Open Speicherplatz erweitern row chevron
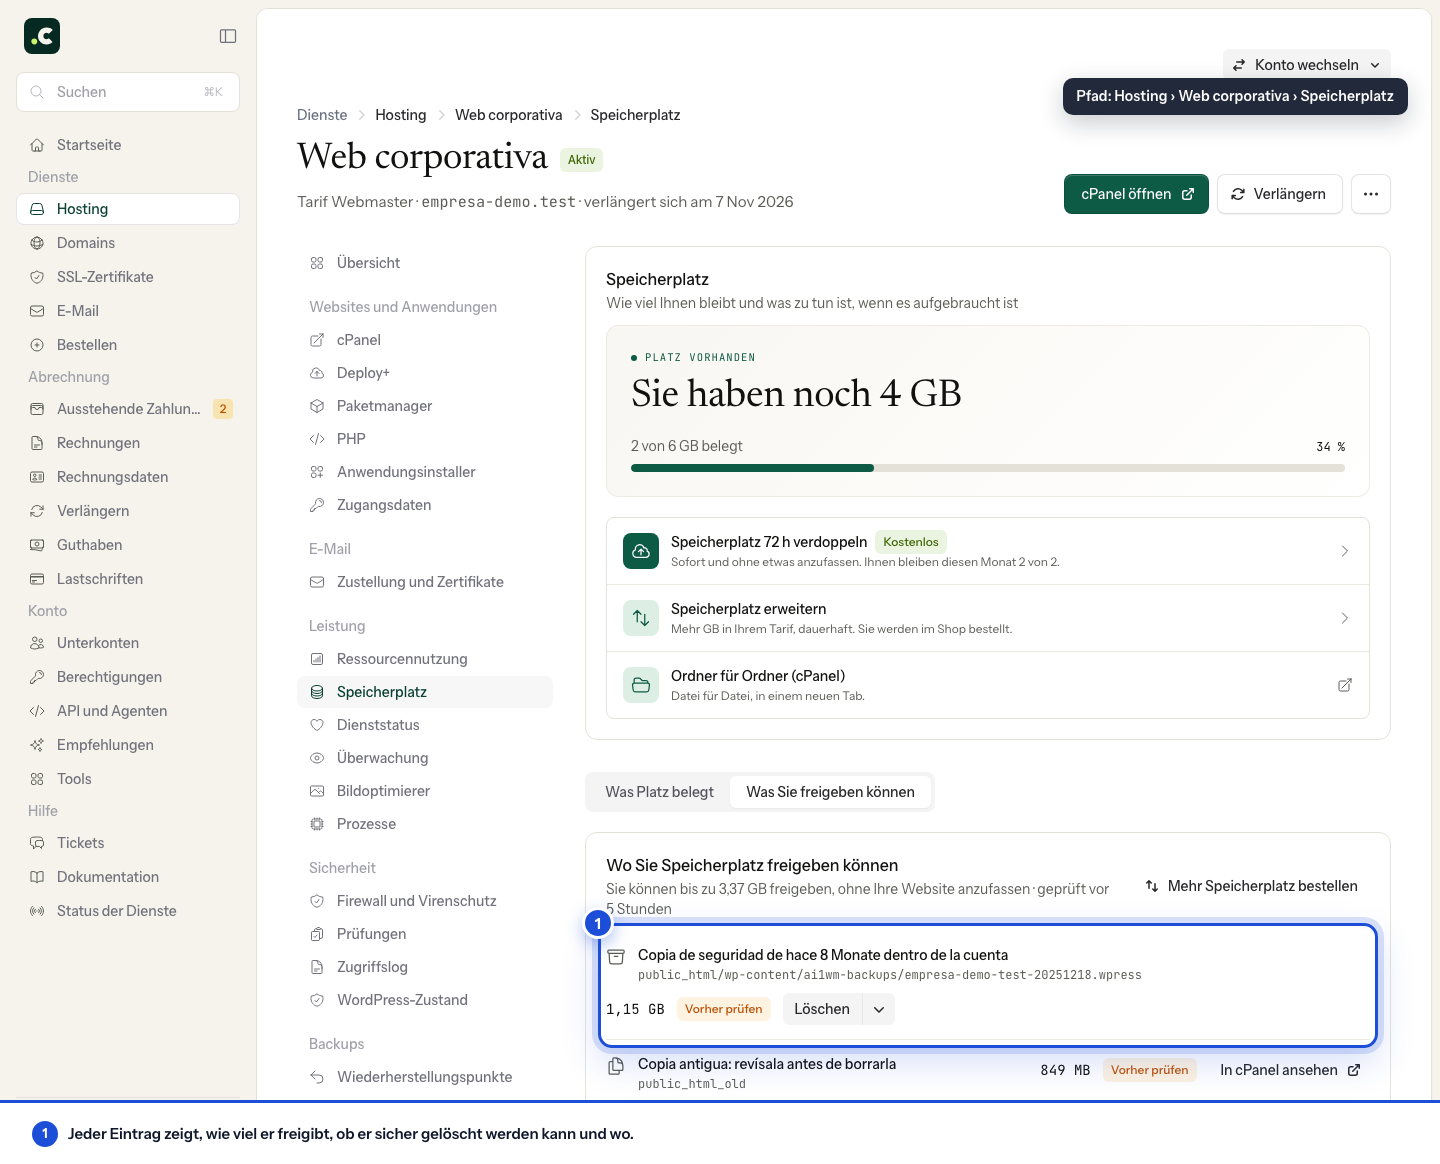The image size is (1440, 1164). point(1345,618)
